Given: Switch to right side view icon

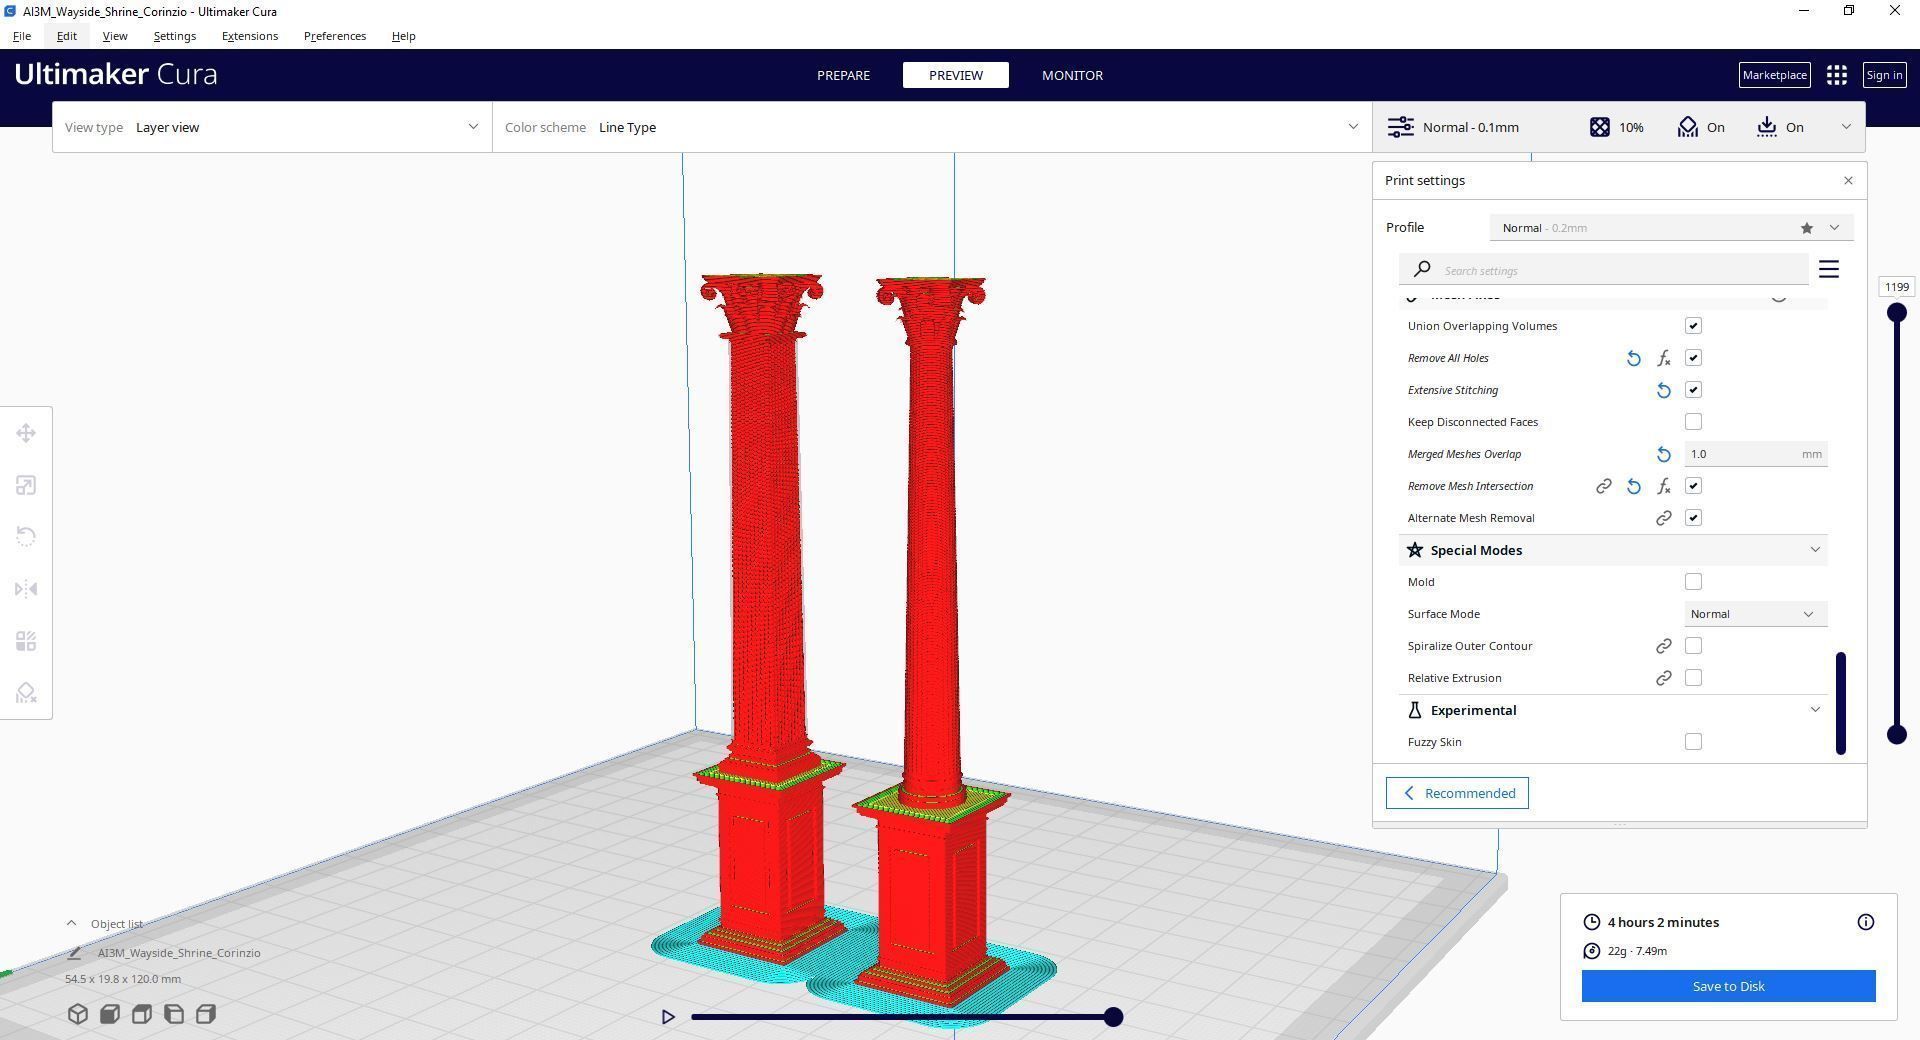Looking at the screenshot, I should click(x=206, y=1014).
